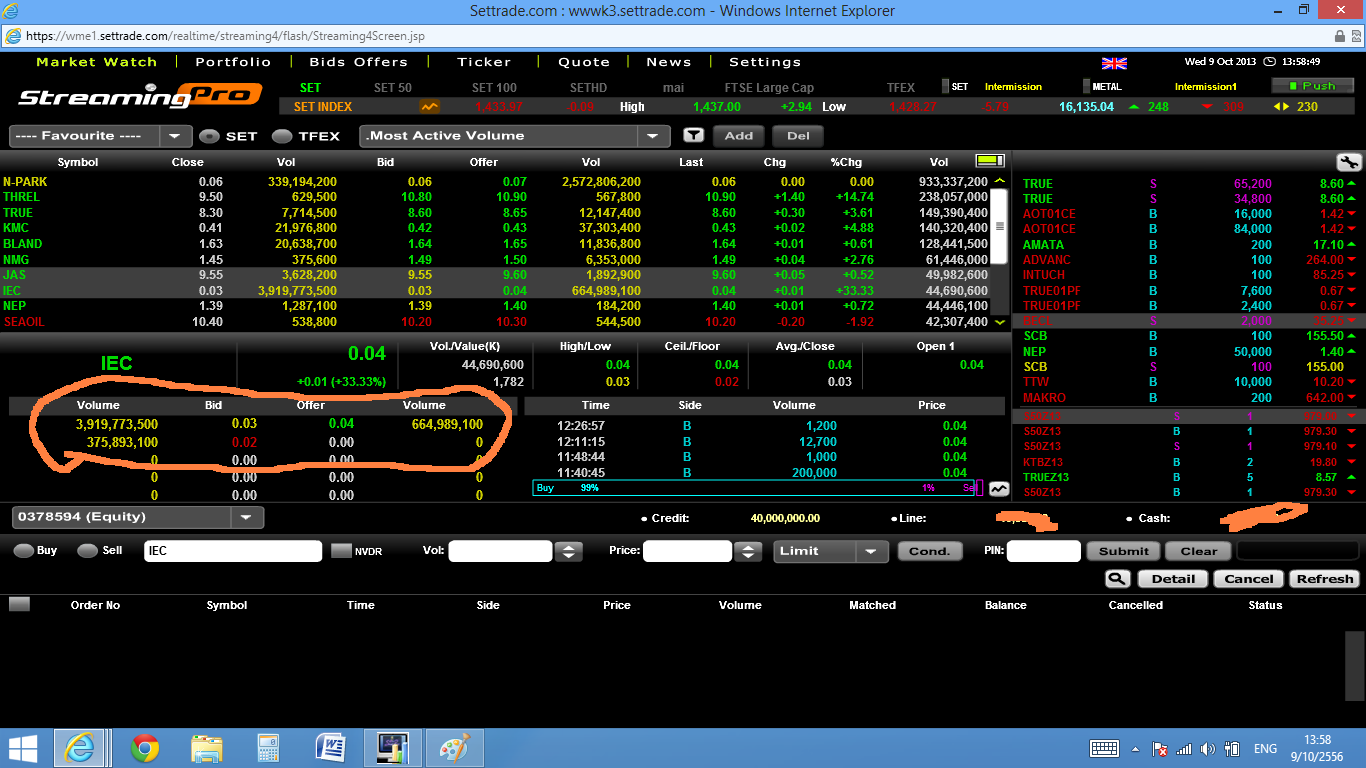
Task: Switch to the FTSE Large Cap tab
Action: point(770,88)
